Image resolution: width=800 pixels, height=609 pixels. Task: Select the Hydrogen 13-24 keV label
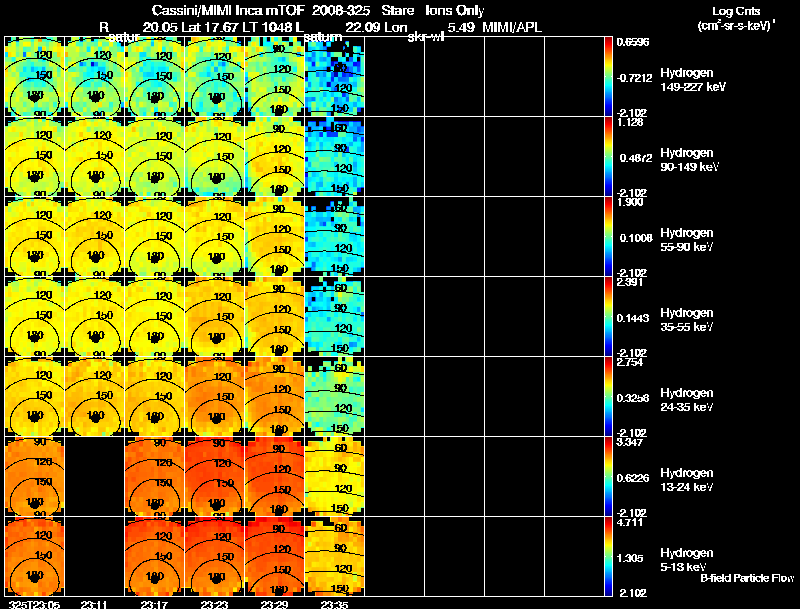687,480
